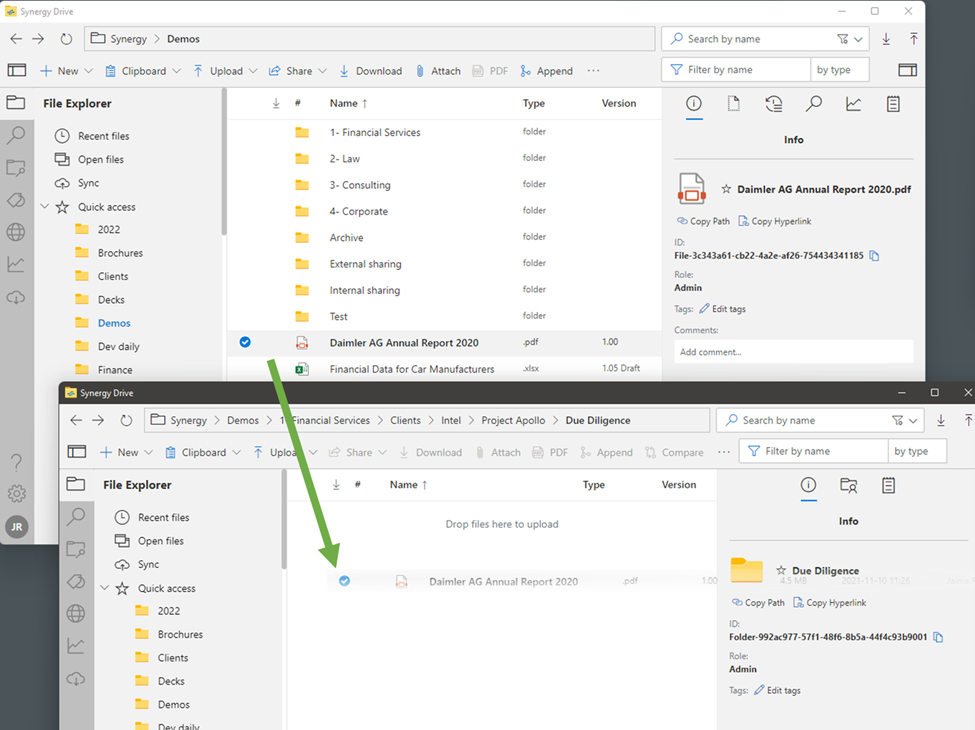Open the settings gear in the Demos window sidebar
The width and height of the screenshot is (975, 730).
coord(16,494)
